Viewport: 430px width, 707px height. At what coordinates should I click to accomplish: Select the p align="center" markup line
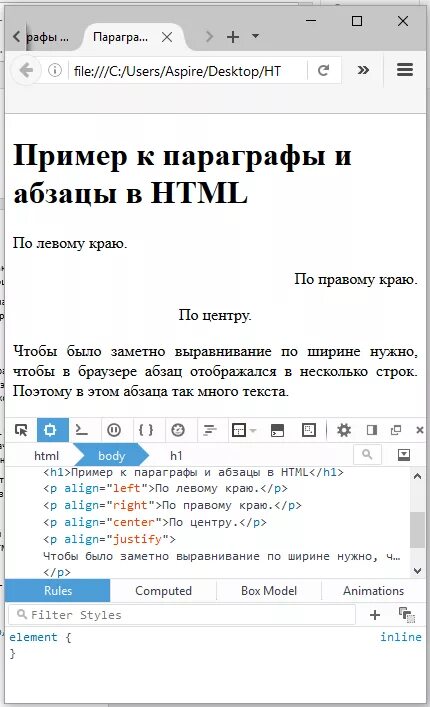click(x=155, y=523)
